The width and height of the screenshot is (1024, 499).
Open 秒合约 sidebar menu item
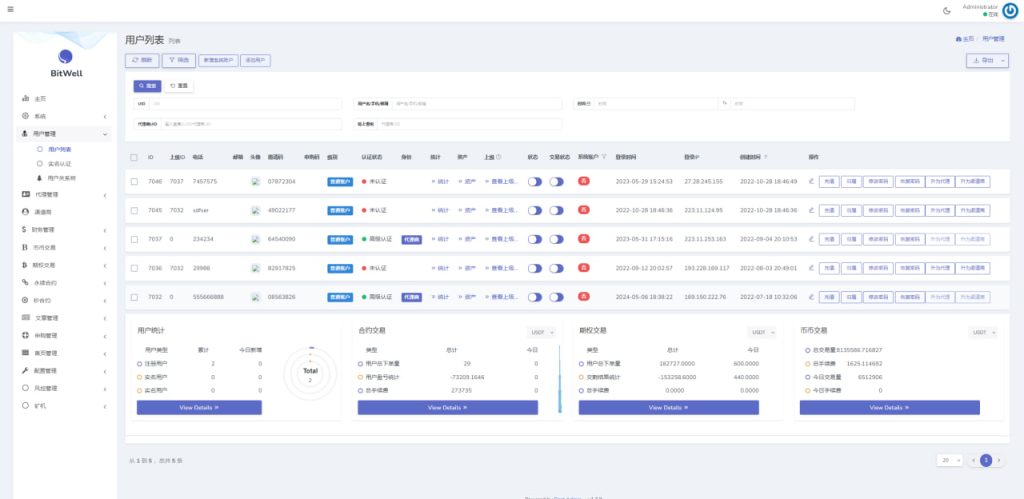[63, 300]
